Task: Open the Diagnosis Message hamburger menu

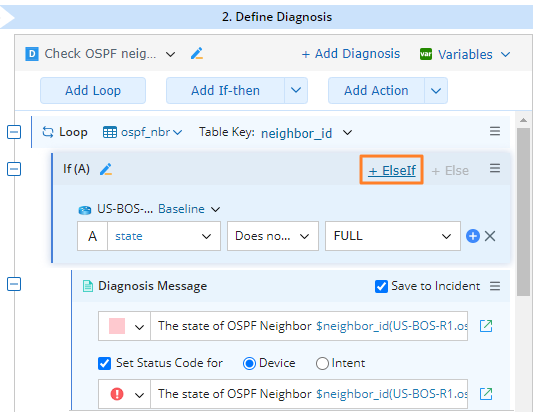Action: tap(495, 286)
